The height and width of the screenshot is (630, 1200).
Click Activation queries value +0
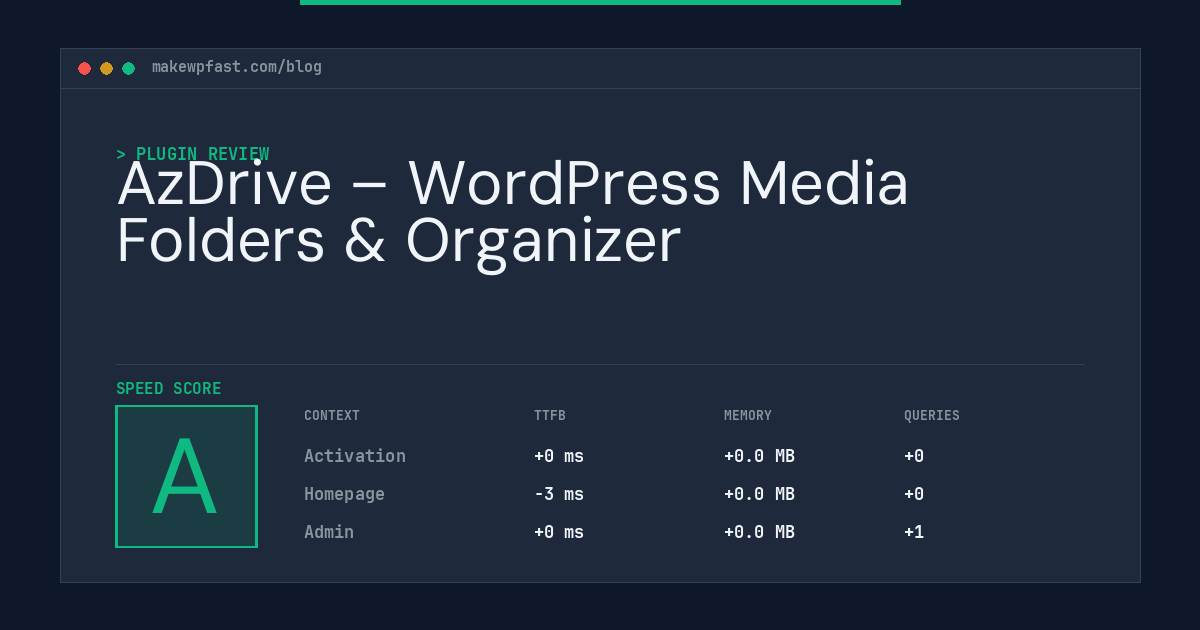click(914, 456)
